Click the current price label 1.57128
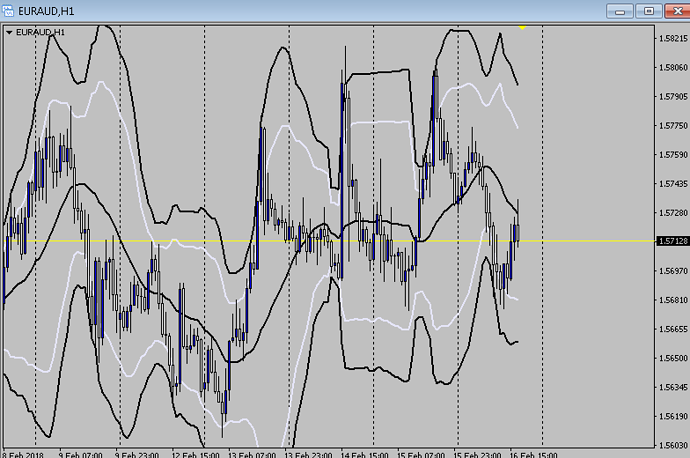 (672, 241)
